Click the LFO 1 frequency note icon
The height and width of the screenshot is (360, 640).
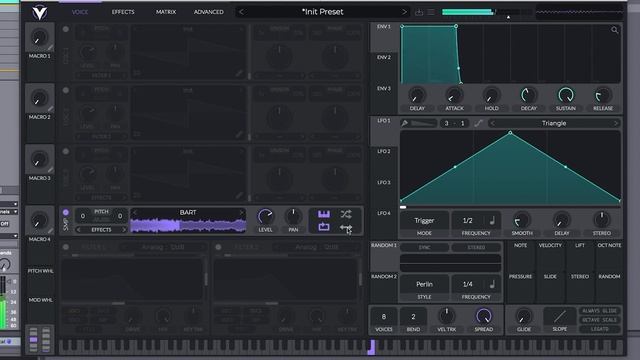[492, 220]
